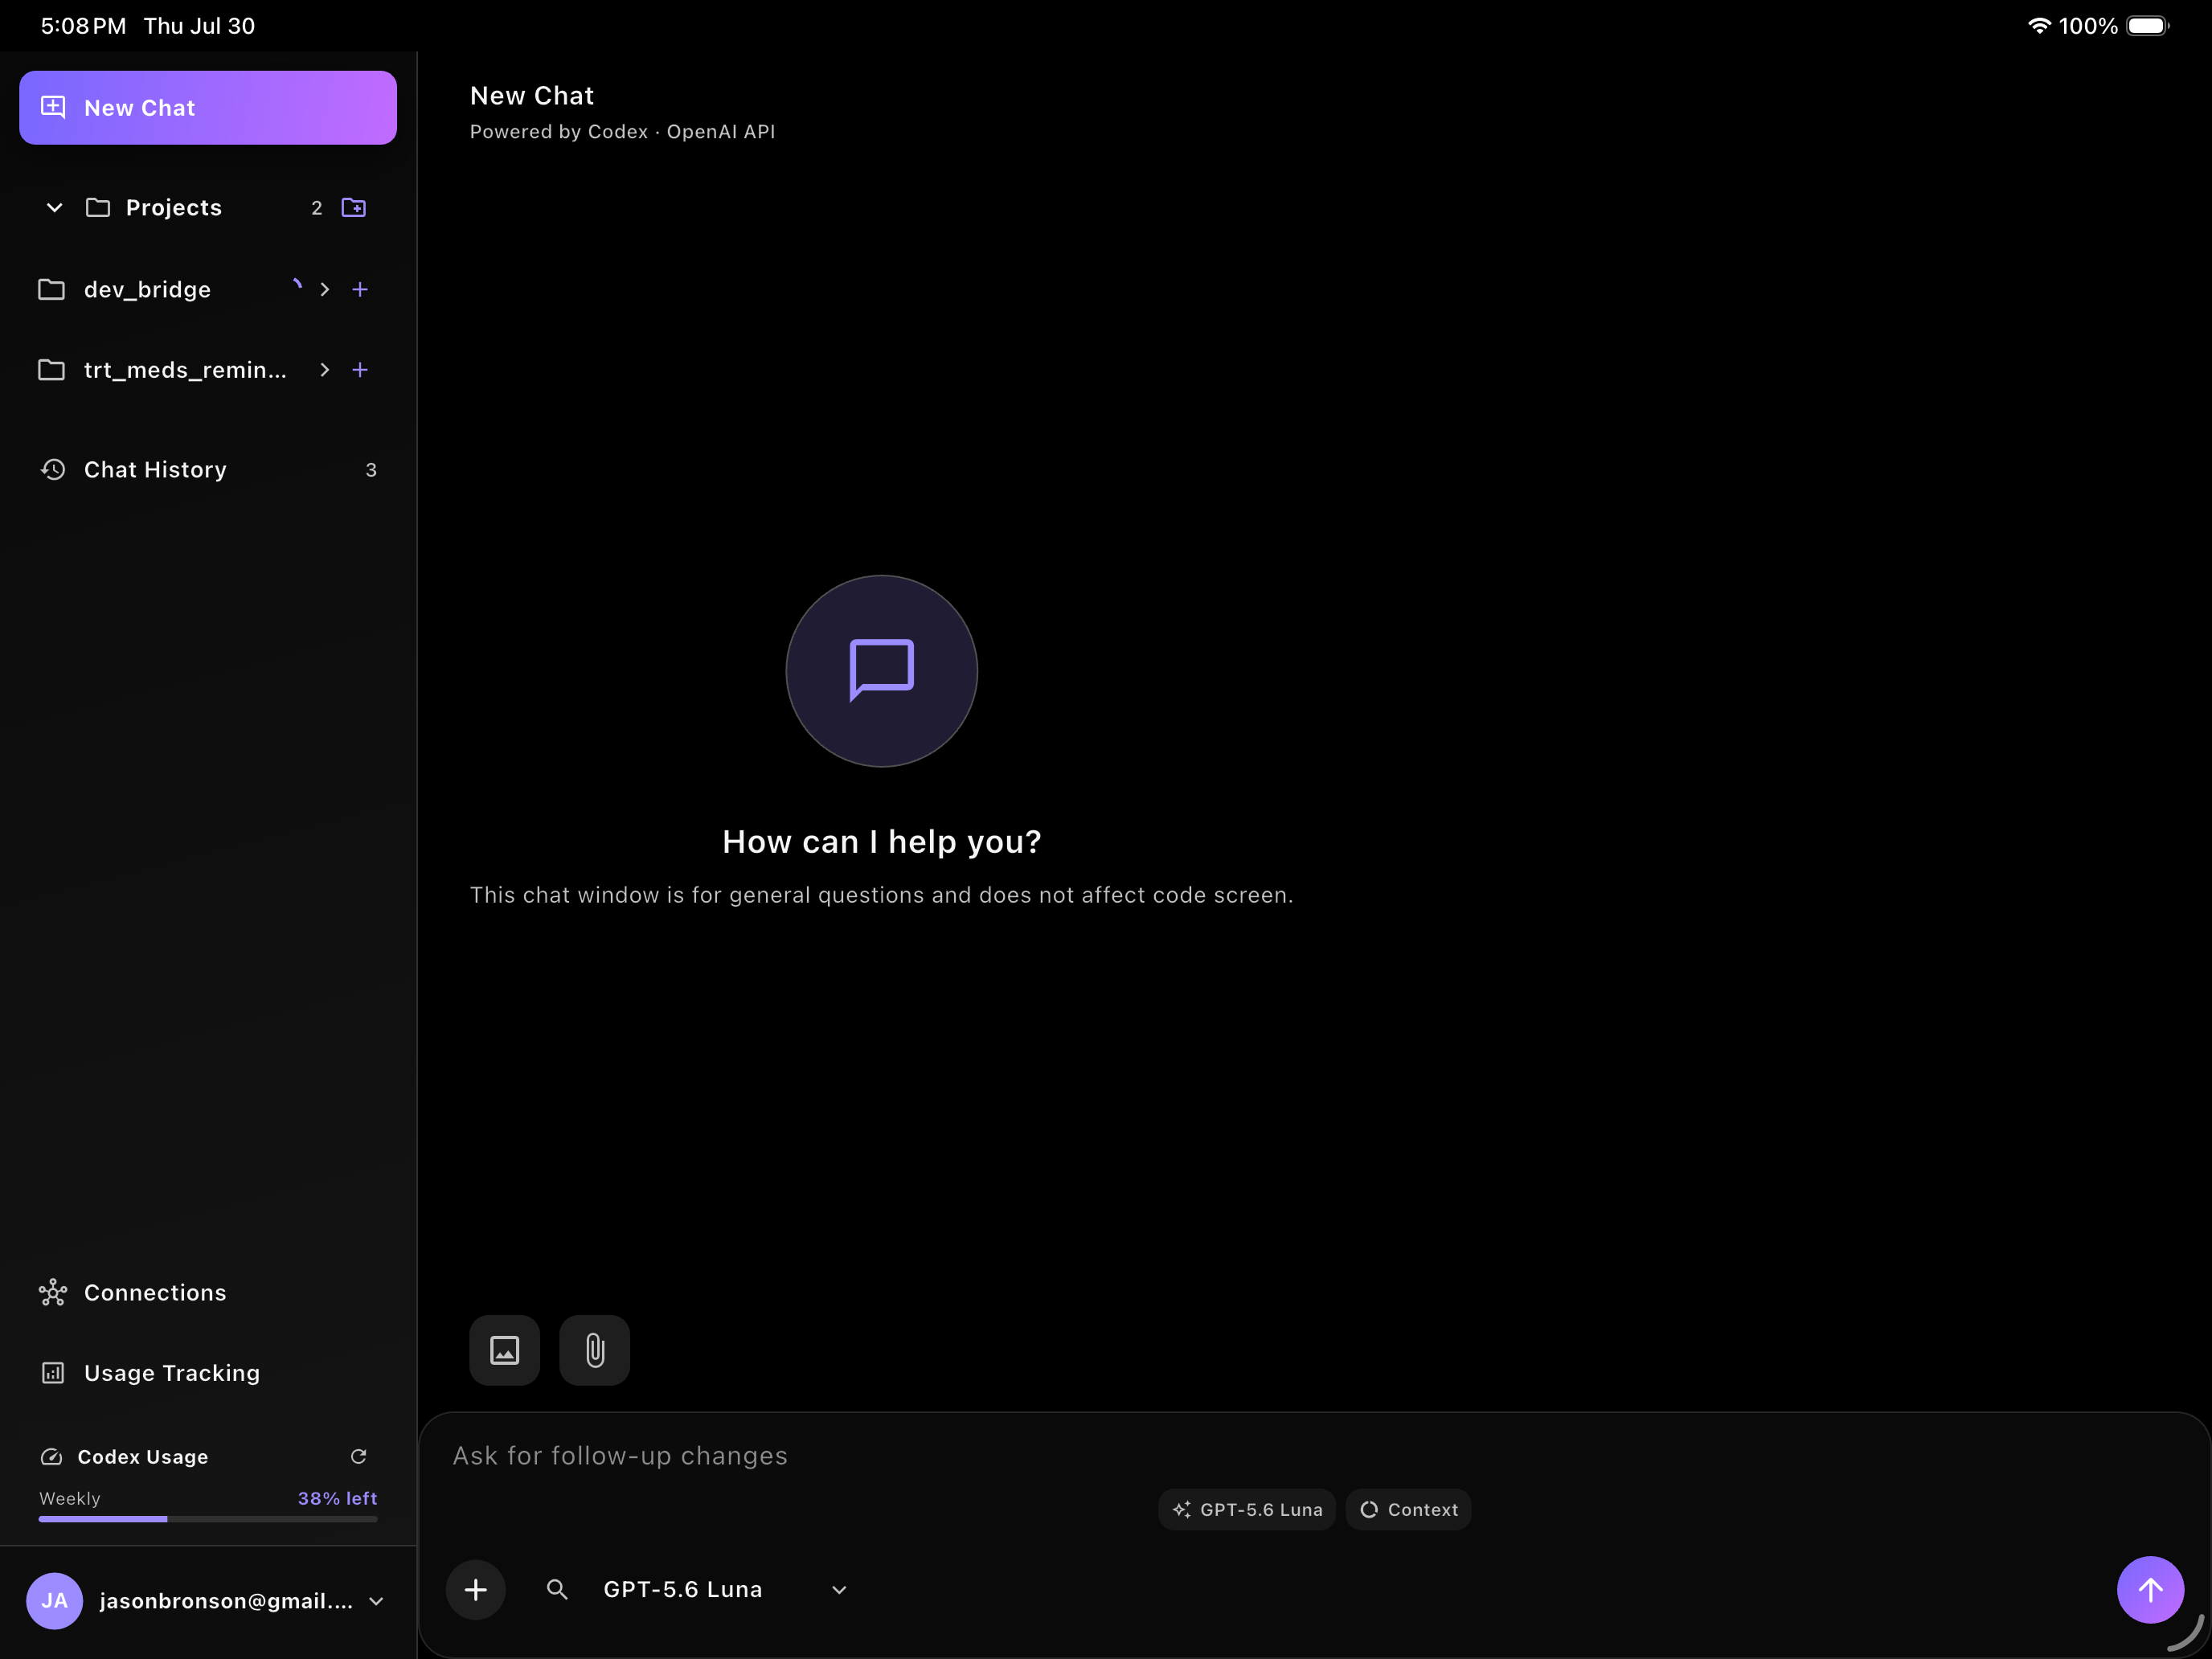2212x1659 pixels.
Task: Click the Usage Tracking chart icon
Action: pyautogui.click(x=53, y=1373)
